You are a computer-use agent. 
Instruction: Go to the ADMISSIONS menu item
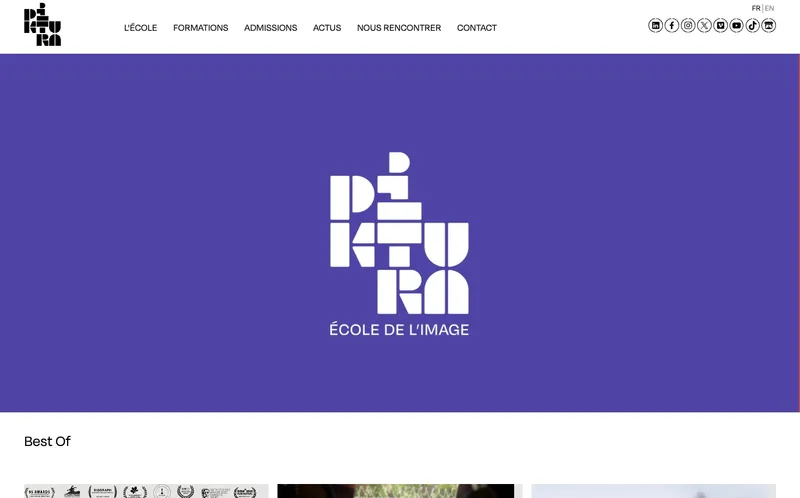tap(270, 28)
